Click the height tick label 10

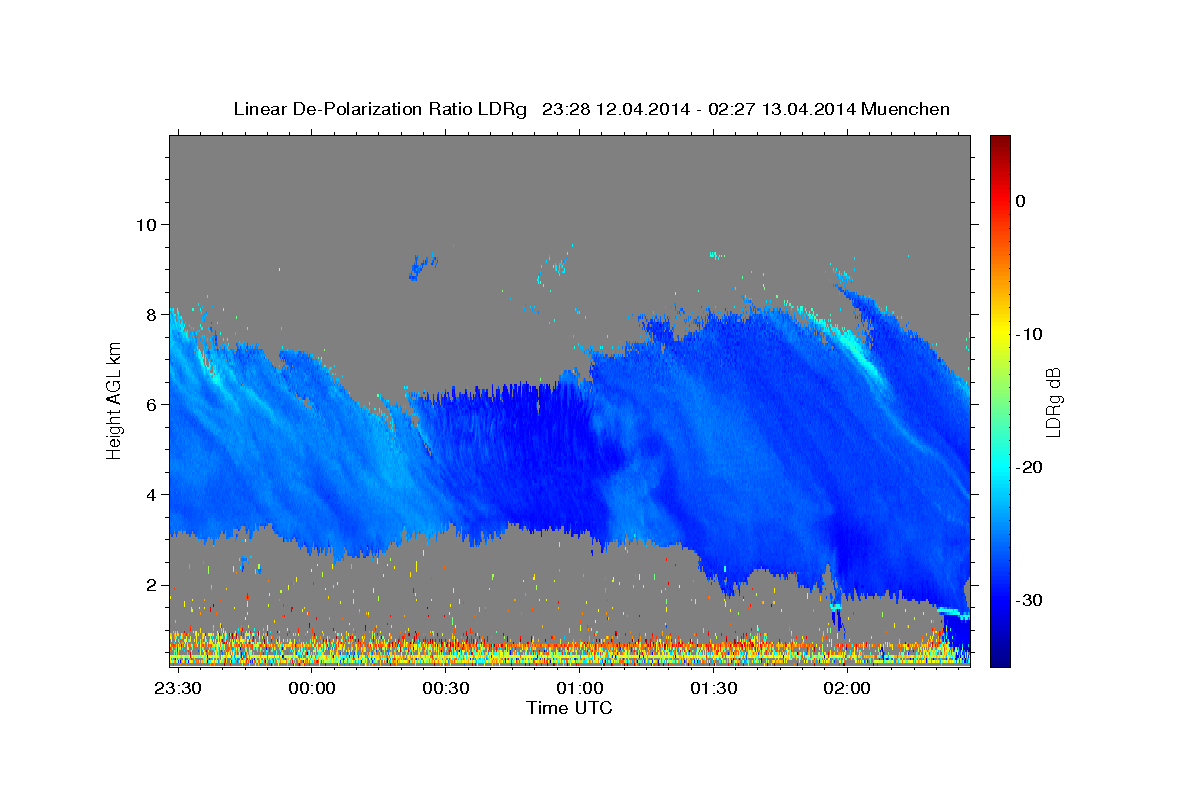(x=145, y=224)
